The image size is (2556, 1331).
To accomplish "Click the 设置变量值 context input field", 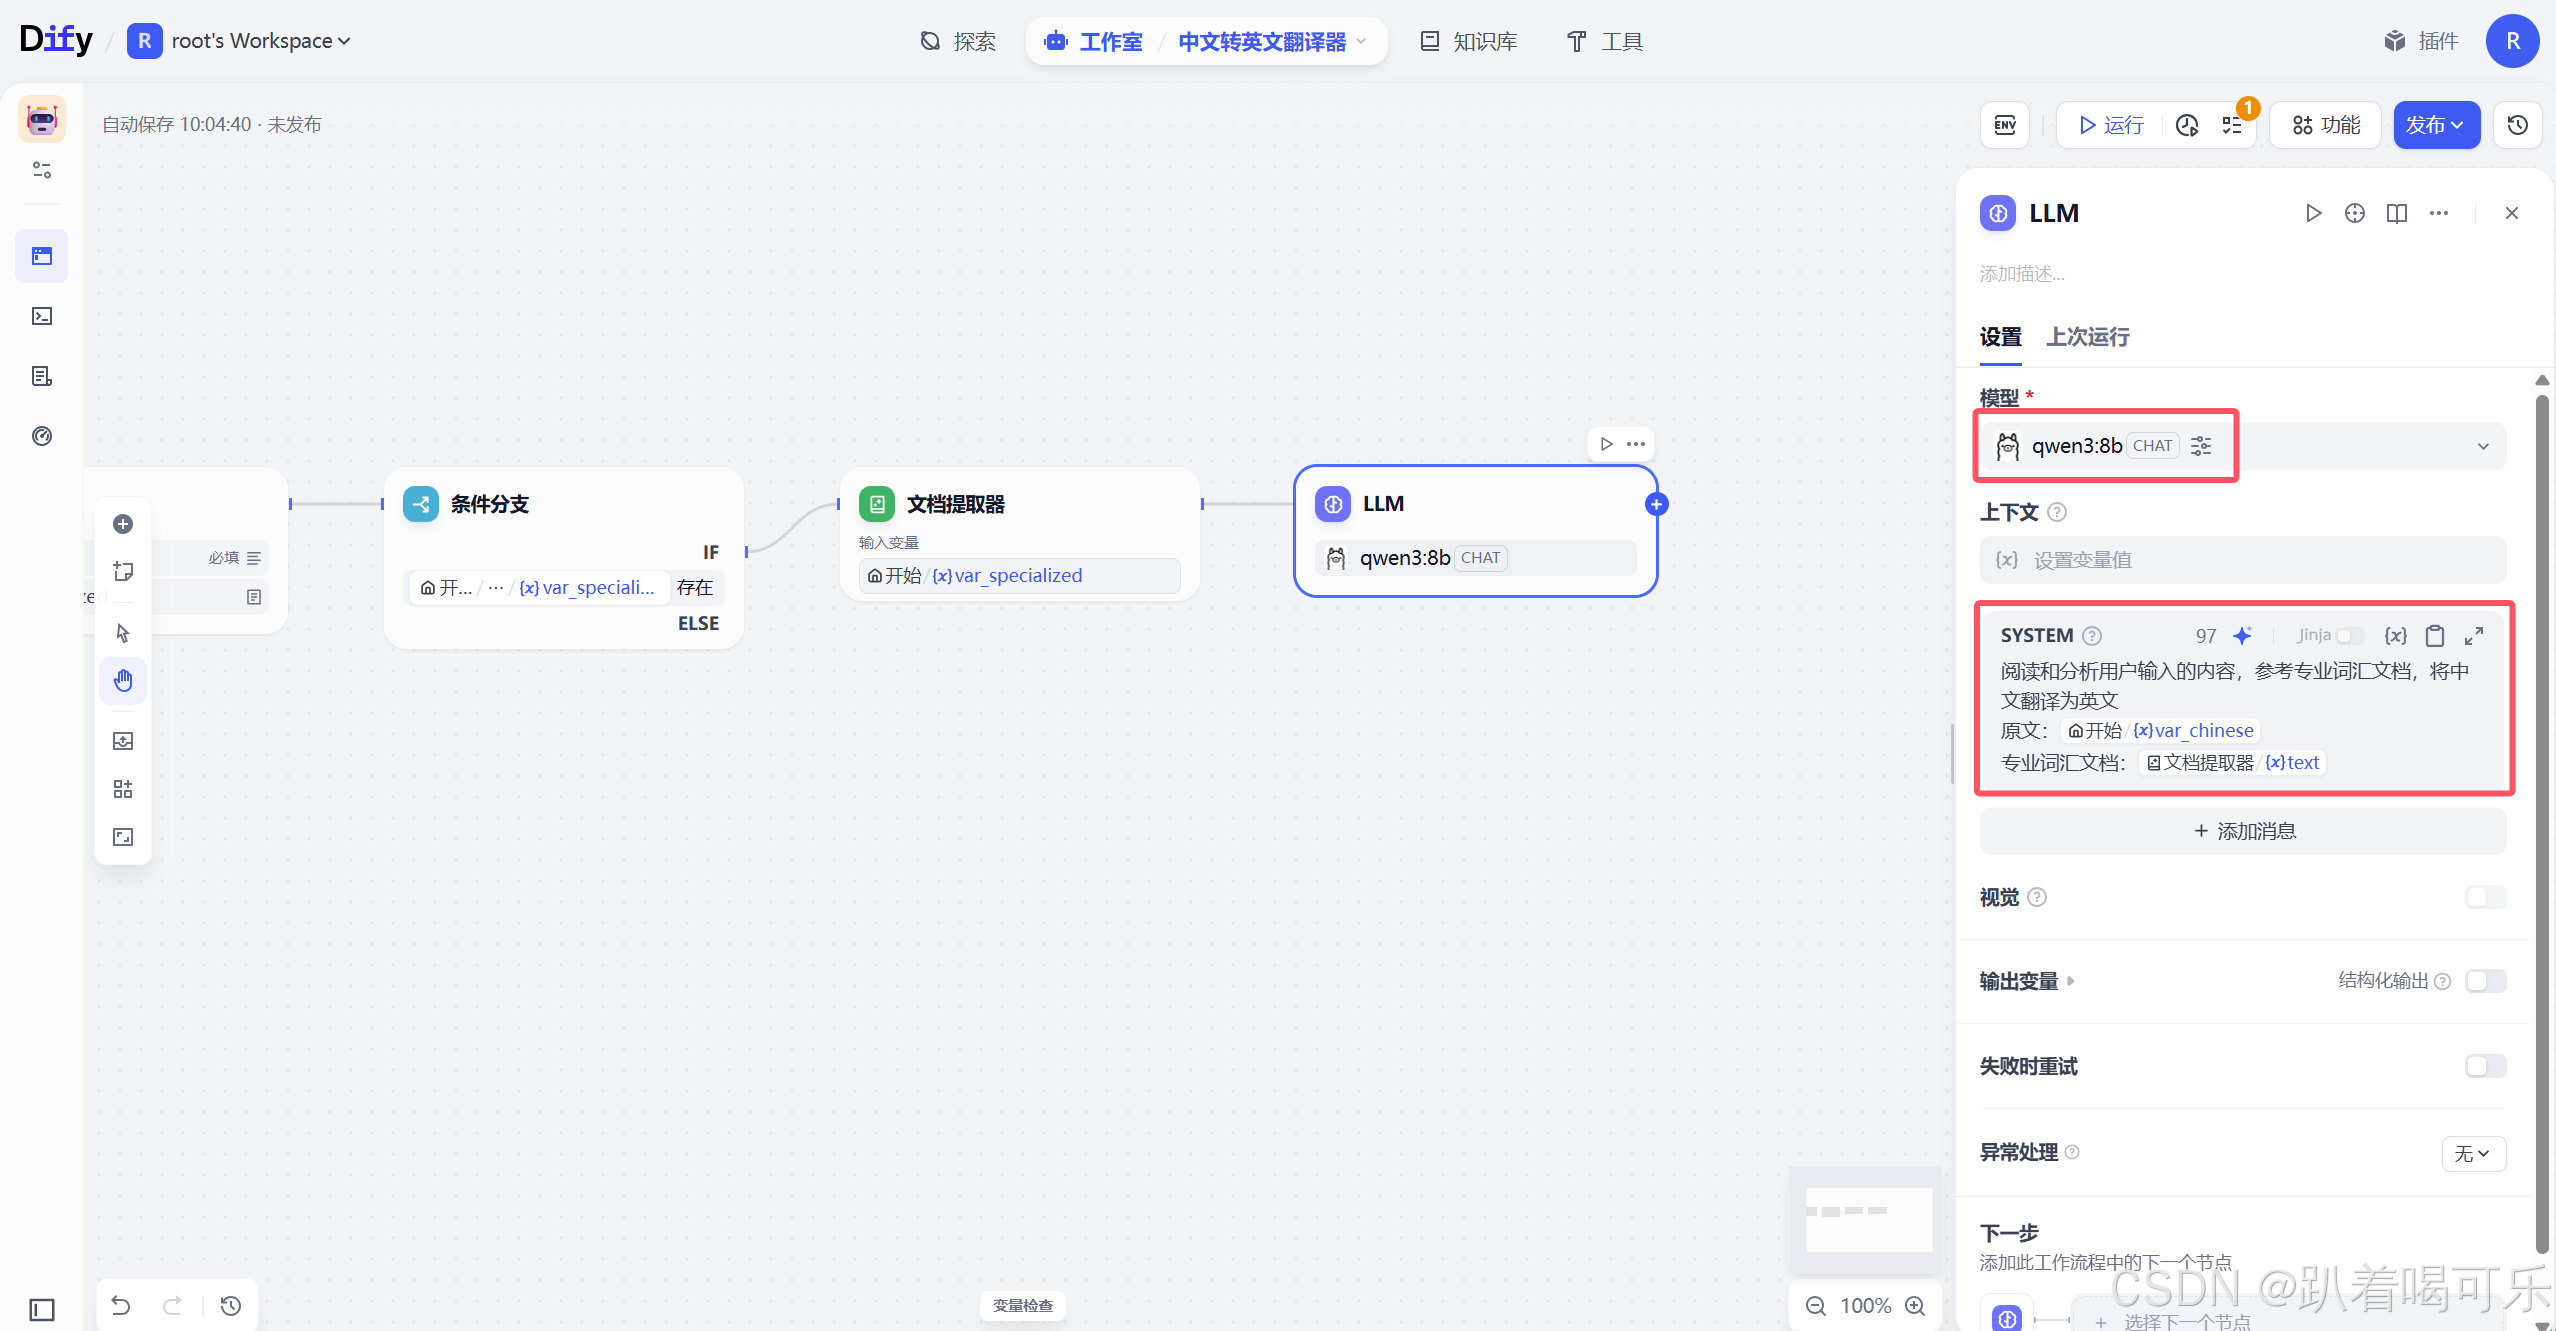I will [2243, 560].
